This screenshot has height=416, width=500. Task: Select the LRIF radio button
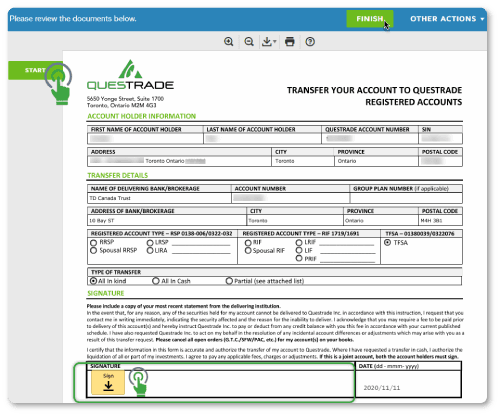[299, 242]
